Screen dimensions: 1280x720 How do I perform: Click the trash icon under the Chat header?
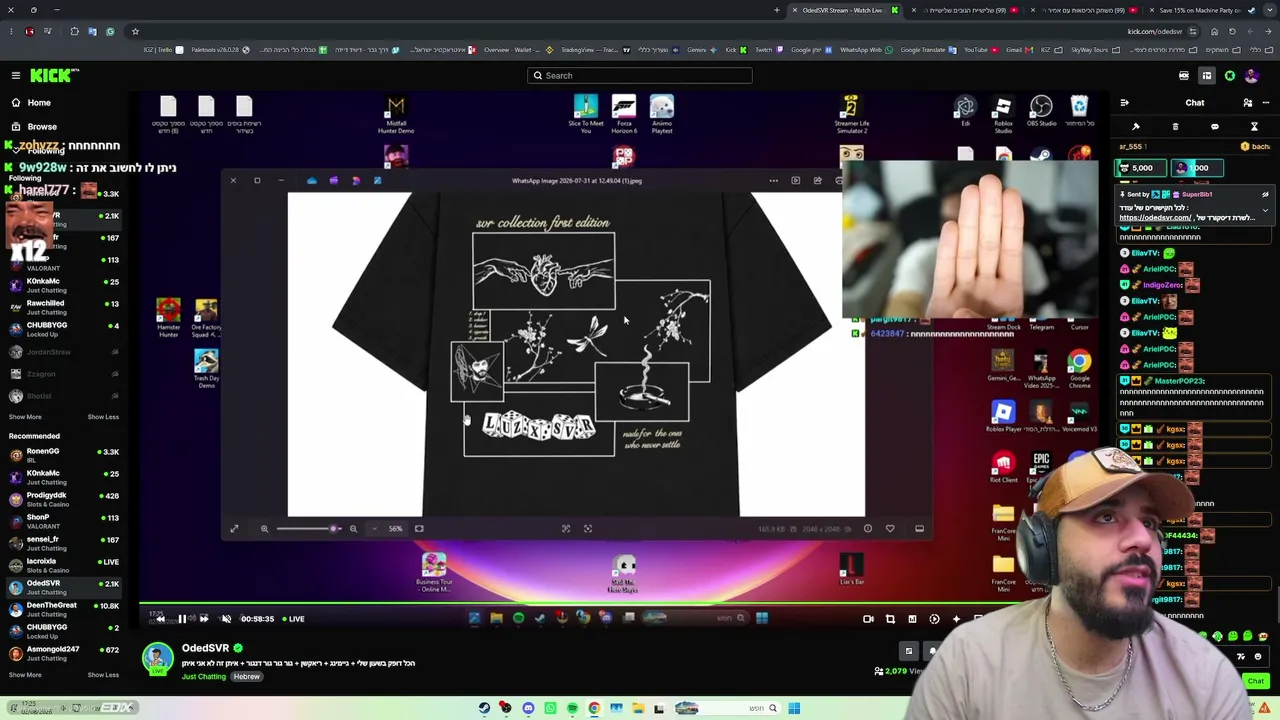[1175, 127]
